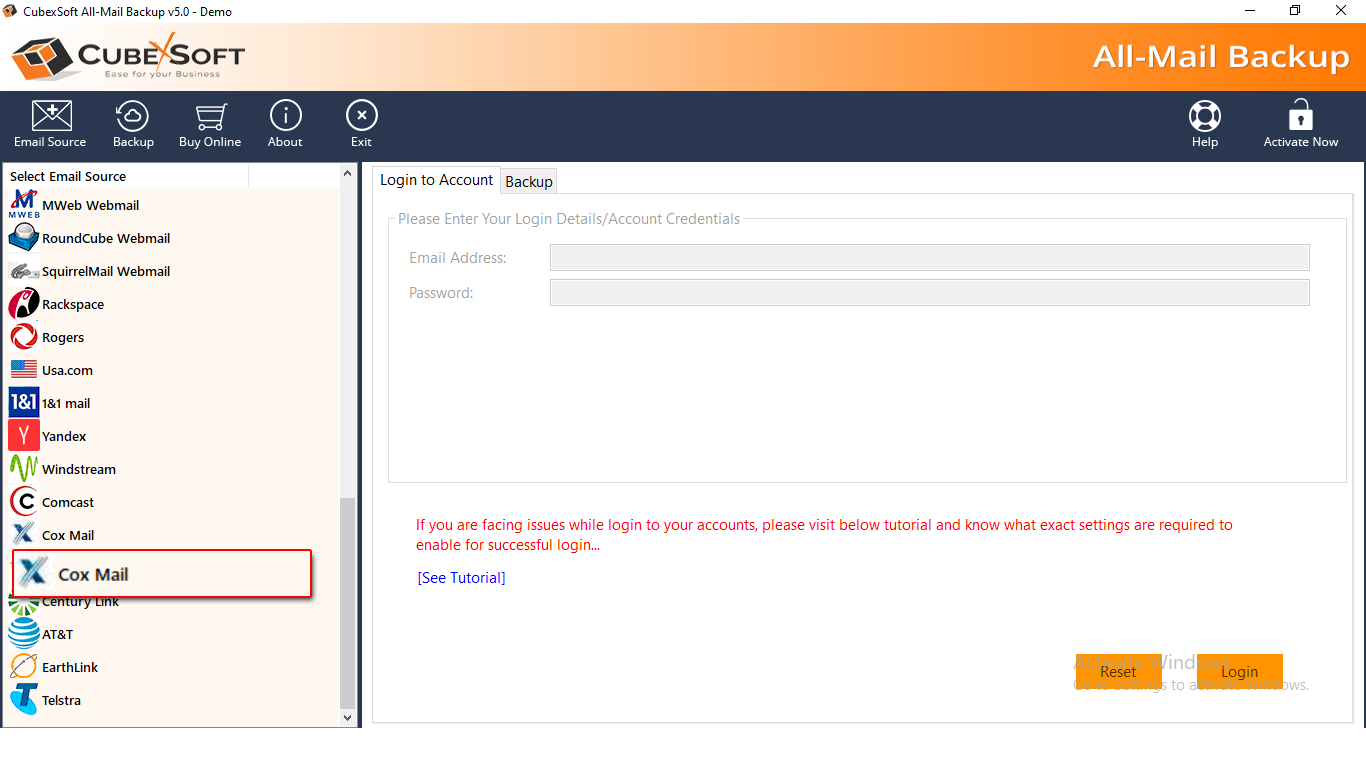Image resolution: width=1366 pixels, height=773 pixels.
Task: Switch to the Backup tab
Action: pyautogui.click(x=529, y=181)
